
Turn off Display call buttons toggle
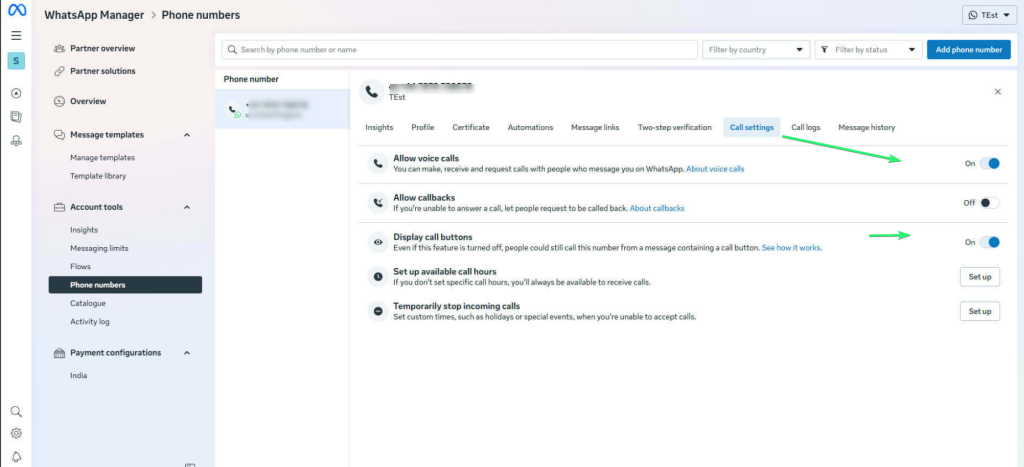coord(988,242)
